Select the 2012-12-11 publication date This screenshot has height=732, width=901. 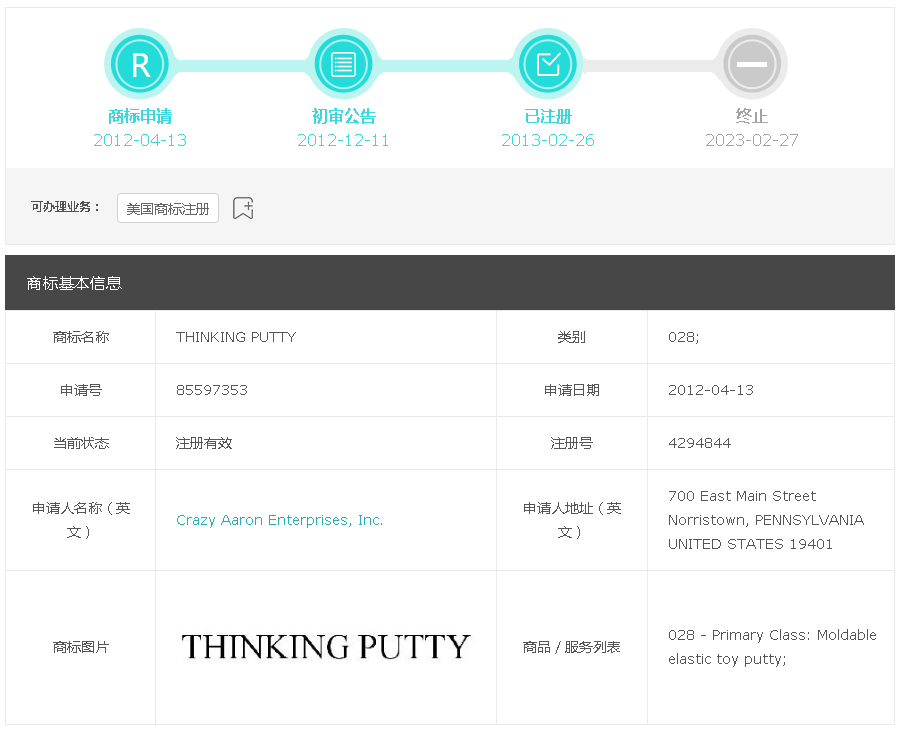pyautogui.click(x=343, y=140)
